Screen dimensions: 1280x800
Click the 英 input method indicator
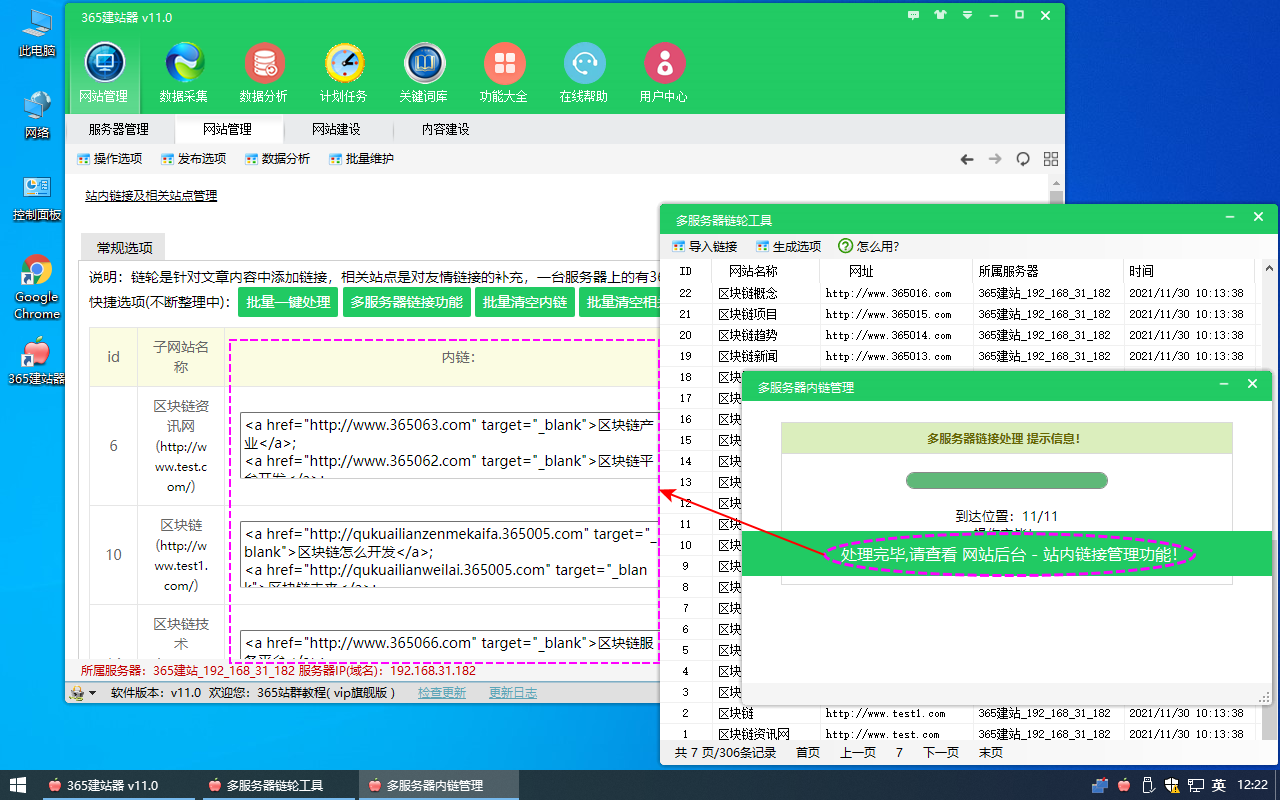1218,785
